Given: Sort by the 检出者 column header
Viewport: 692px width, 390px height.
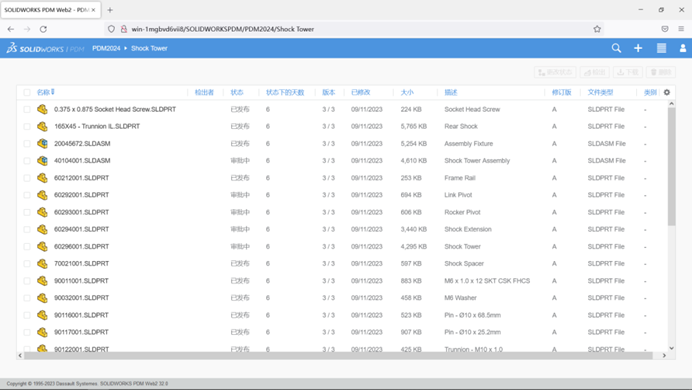Looking at the screenshot, I should click(204, 92).
